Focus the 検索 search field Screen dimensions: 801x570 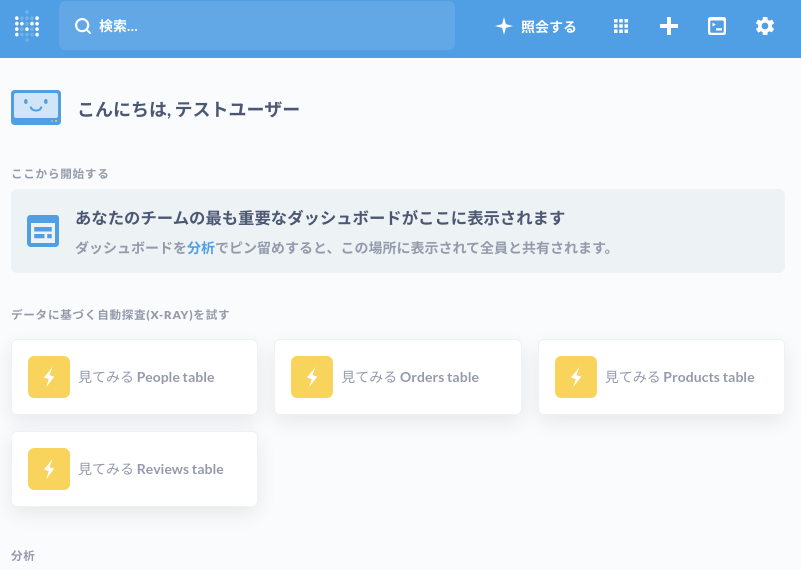click(x=257, y=26)
